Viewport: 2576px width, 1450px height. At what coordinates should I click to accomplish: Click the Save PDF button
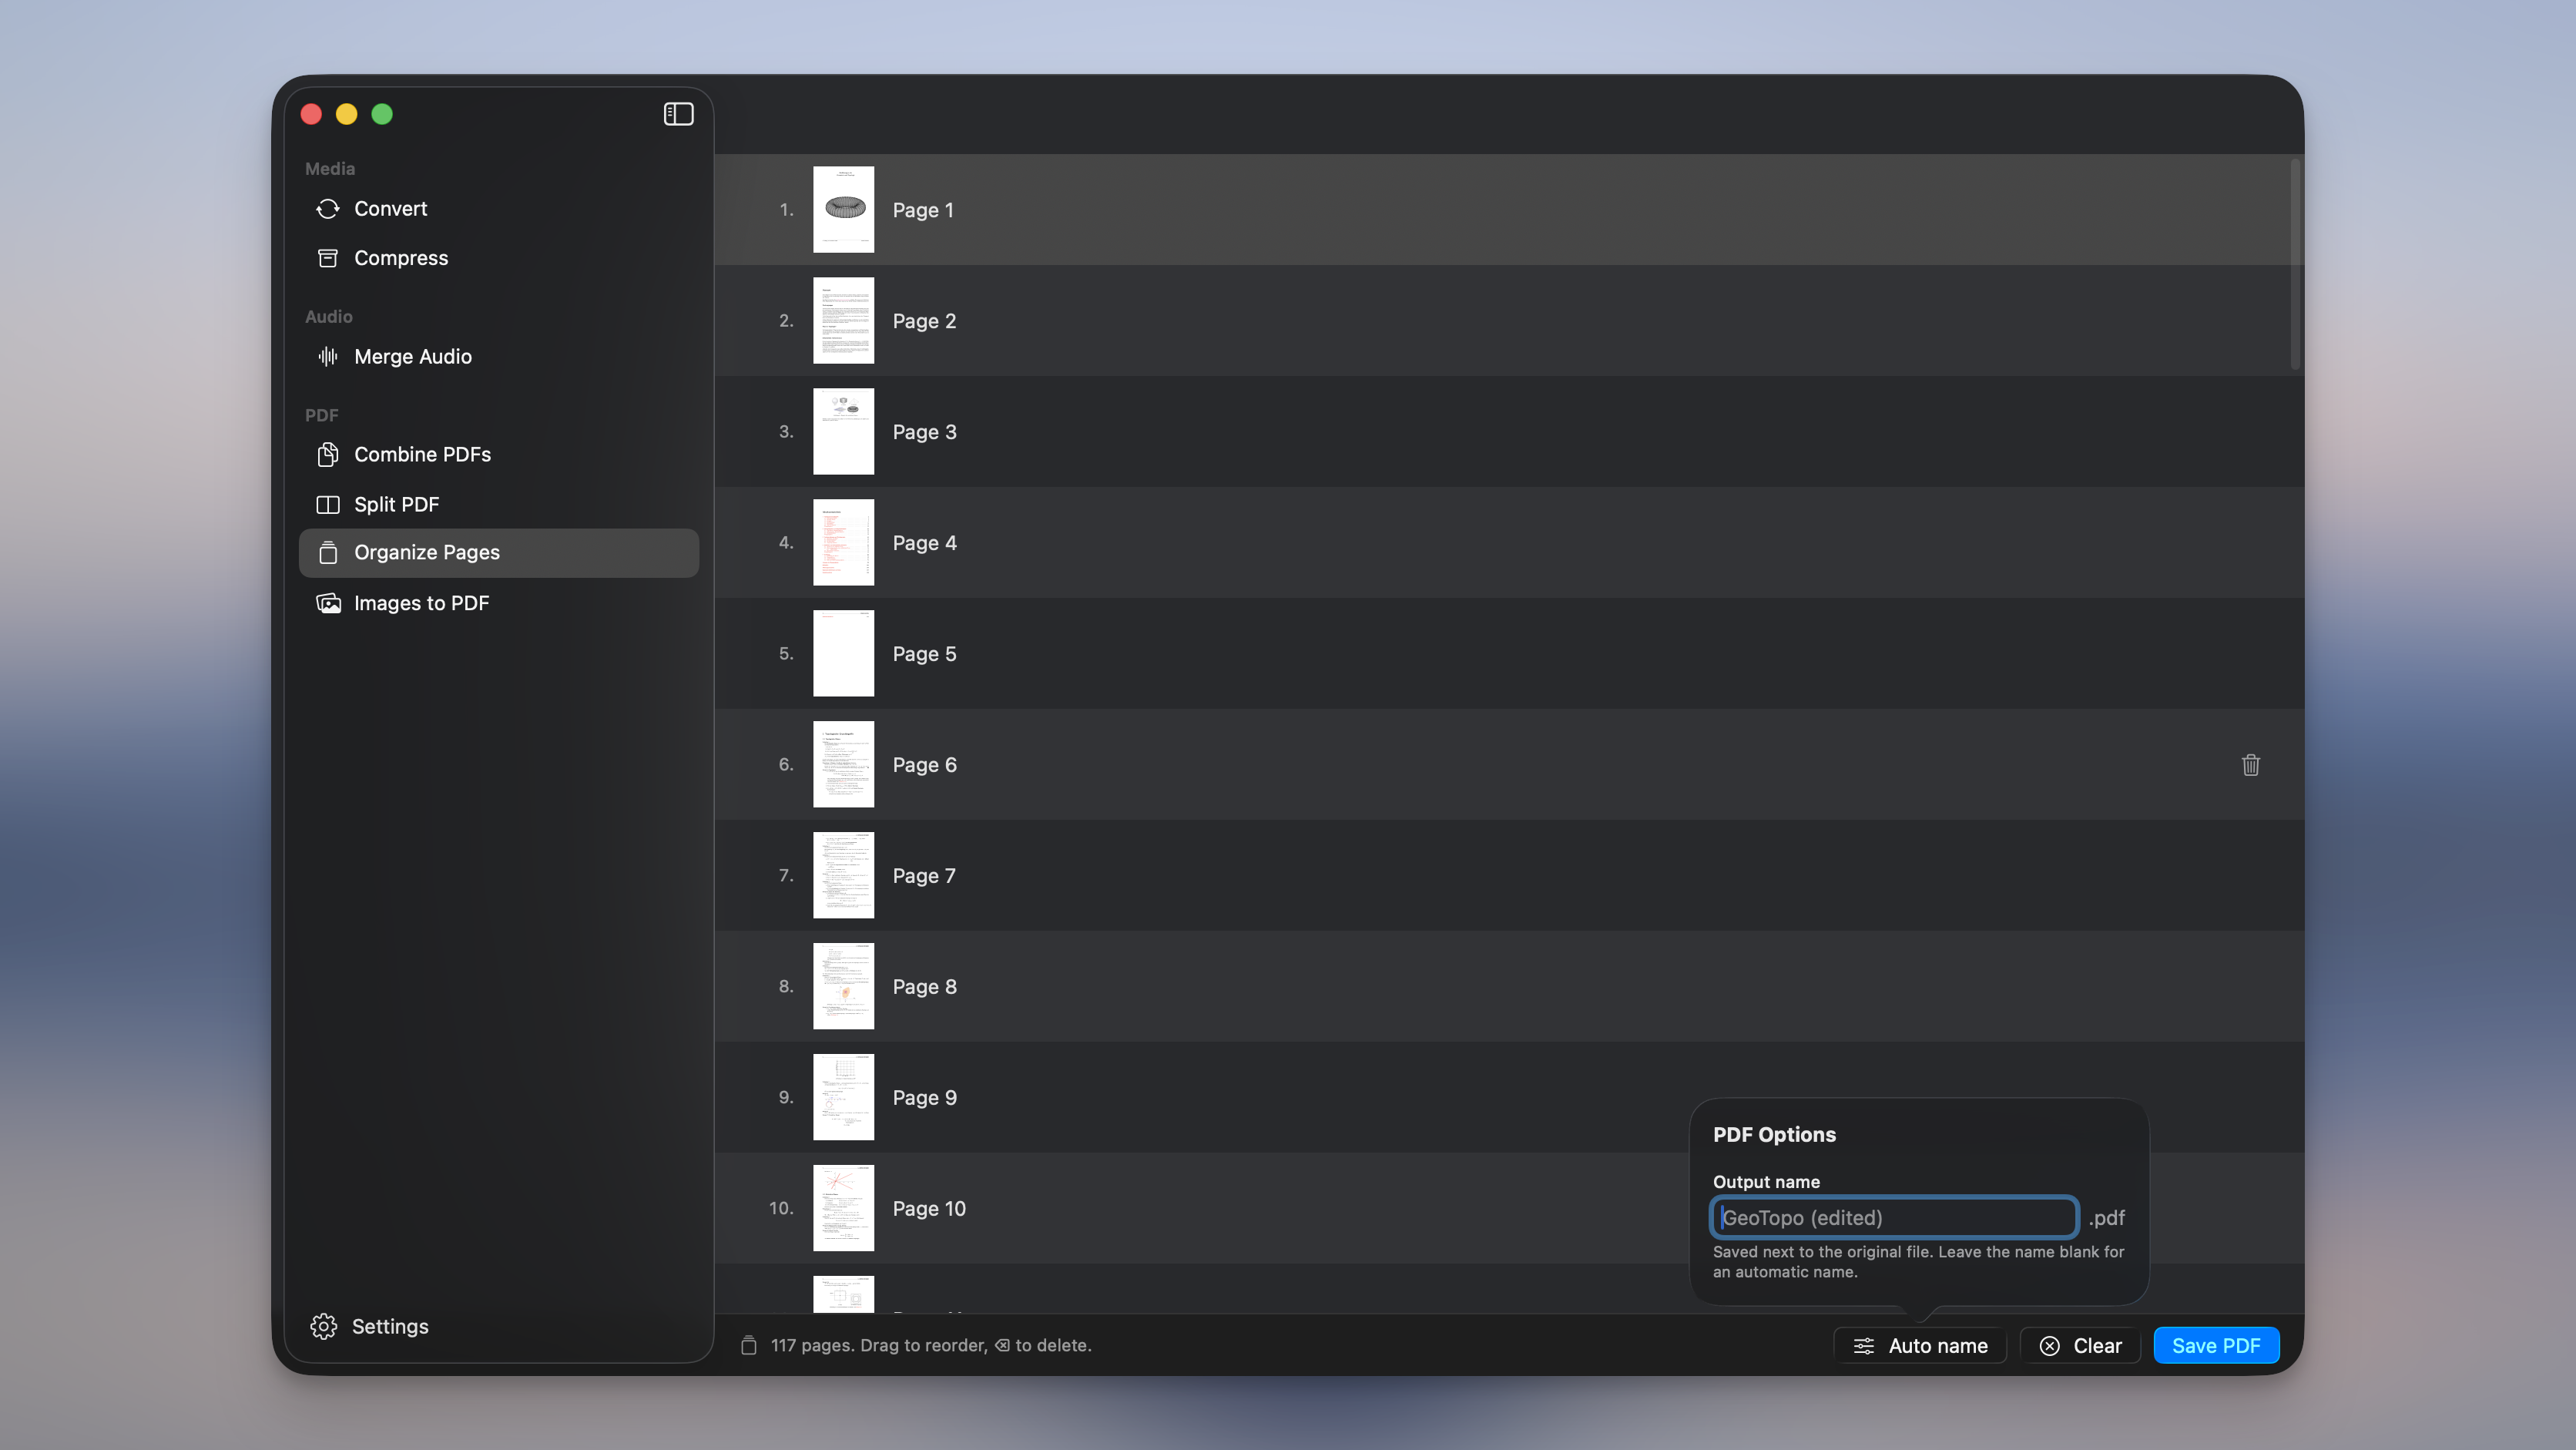tap(2216, 1346)
